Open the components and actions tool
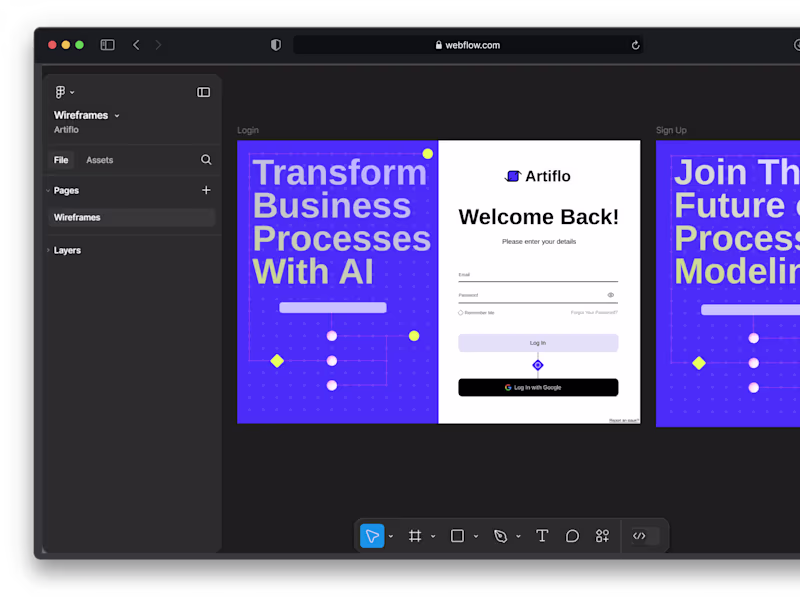800x600 pixels. tap(602, 536)
